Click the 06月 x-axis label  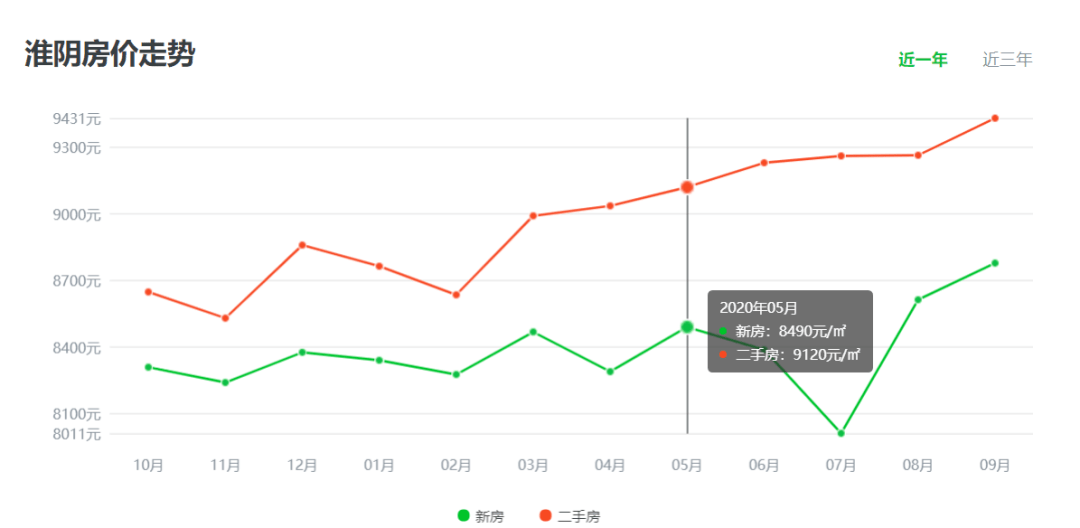764,465
